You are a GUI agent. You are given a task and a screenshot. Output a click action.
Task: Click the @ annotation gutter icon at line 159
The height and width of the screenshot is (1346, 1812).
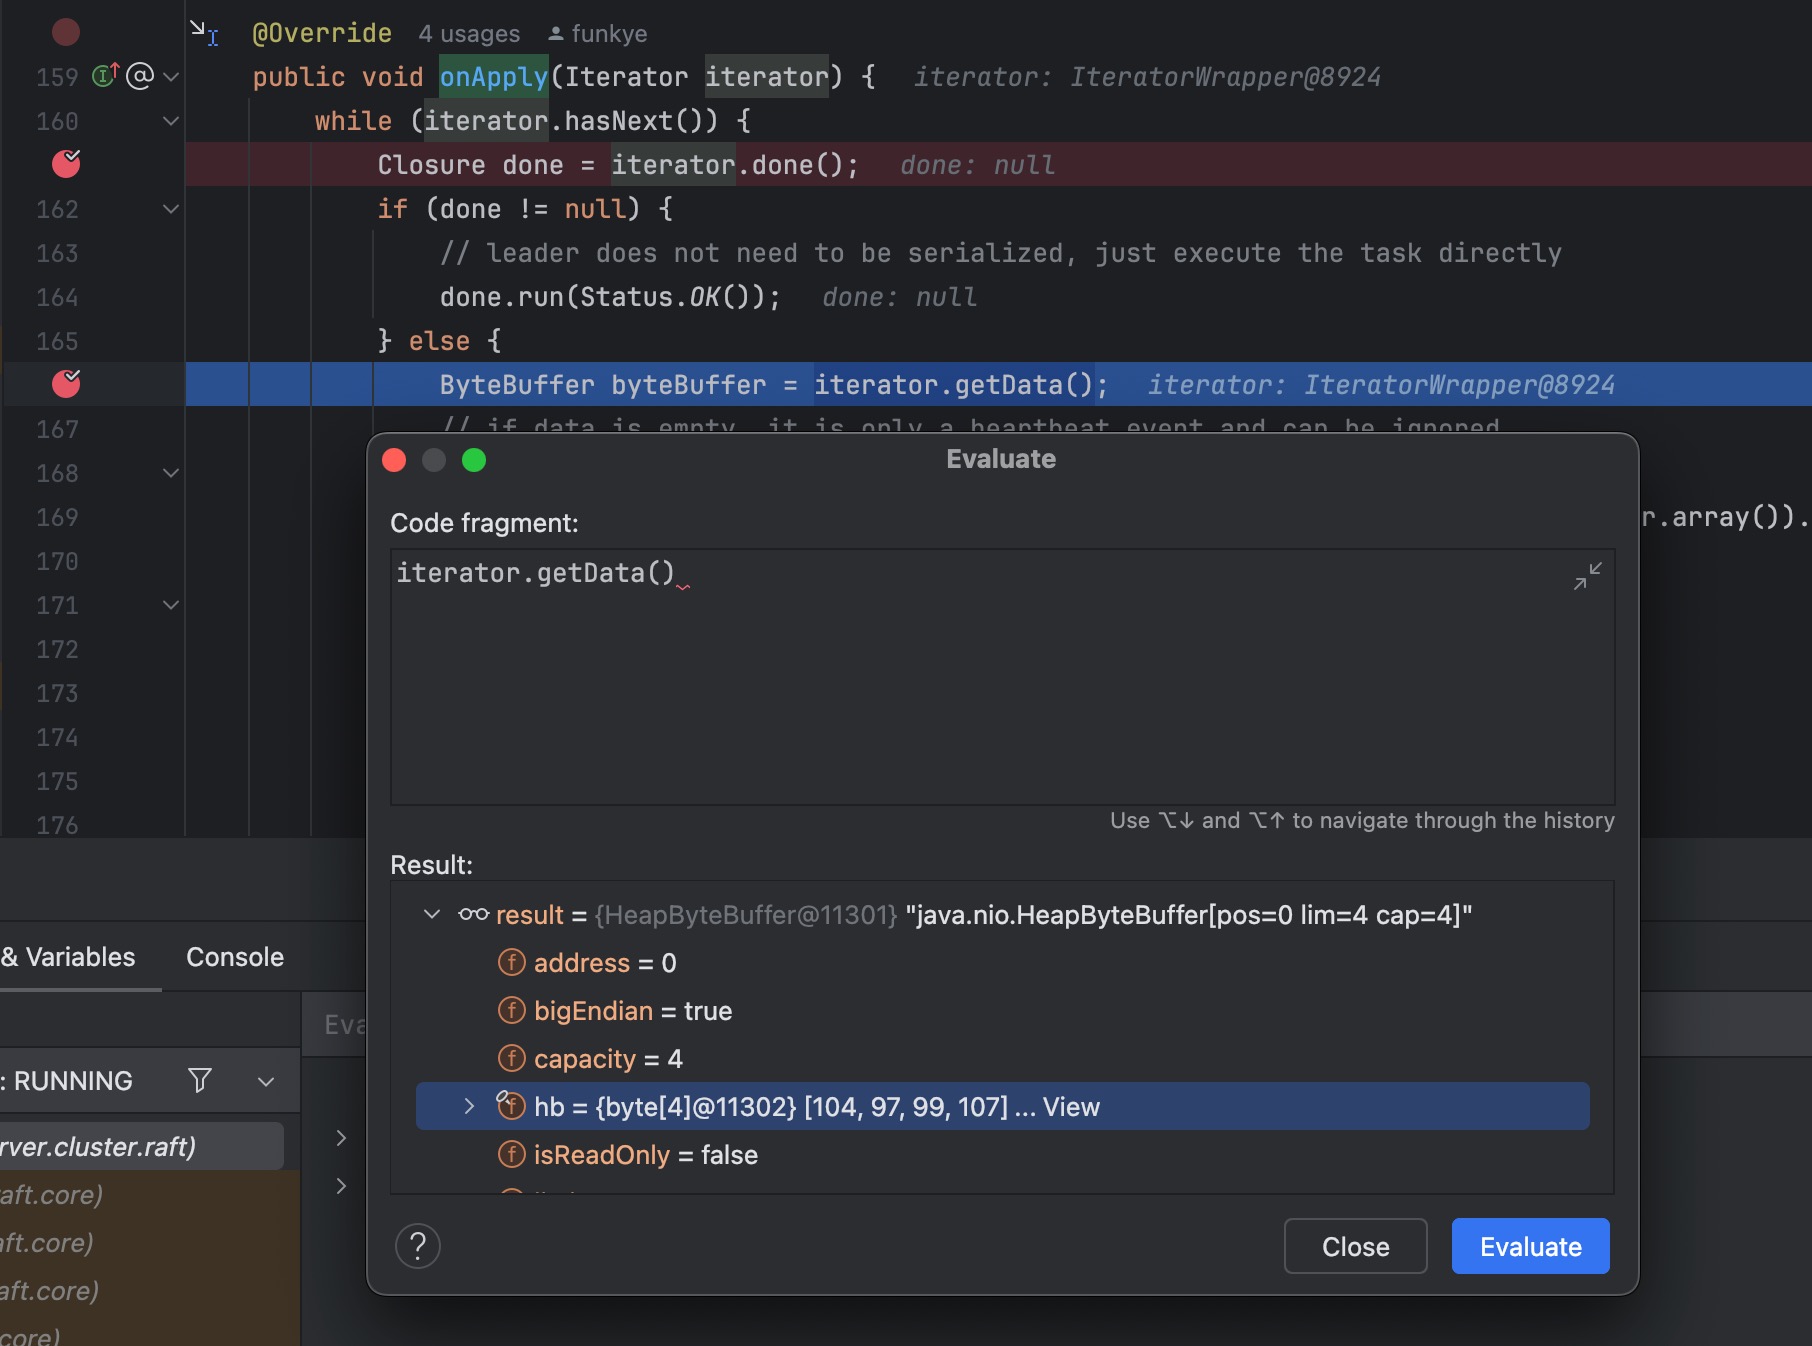(140, 76)
